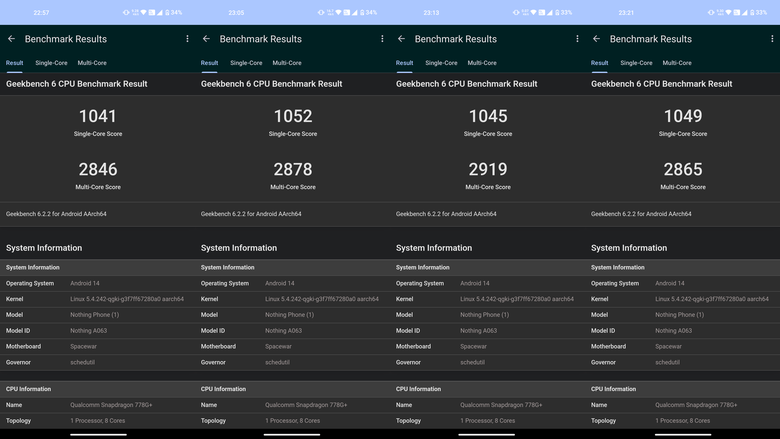Switch to Single-Core tab on the 1049 screen
The height and width of the screenshot is (439, 780).
point(636,63)
